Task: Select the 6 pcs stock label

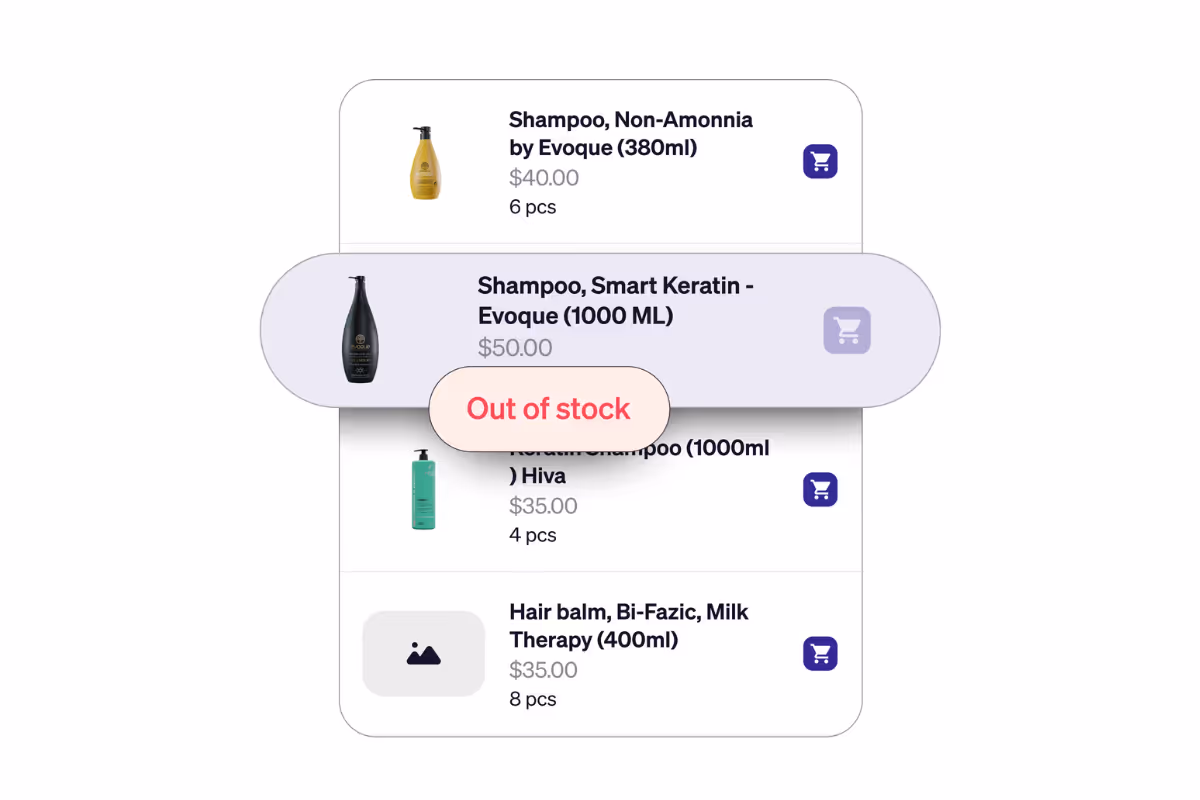Action: coord(533,206)
